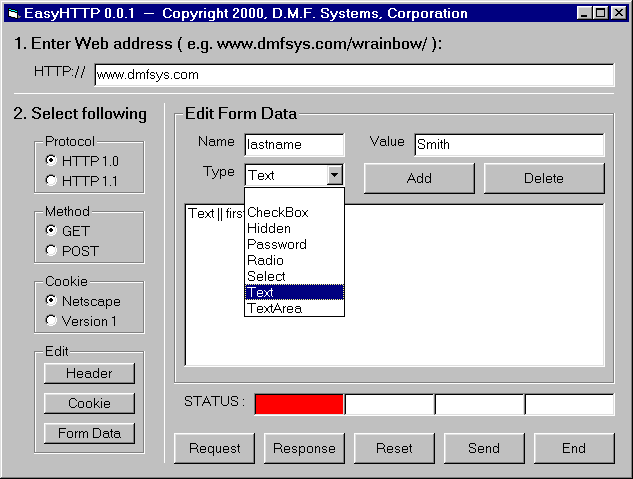Focus the HTTP:// web address field

click(x=354, y=75)
